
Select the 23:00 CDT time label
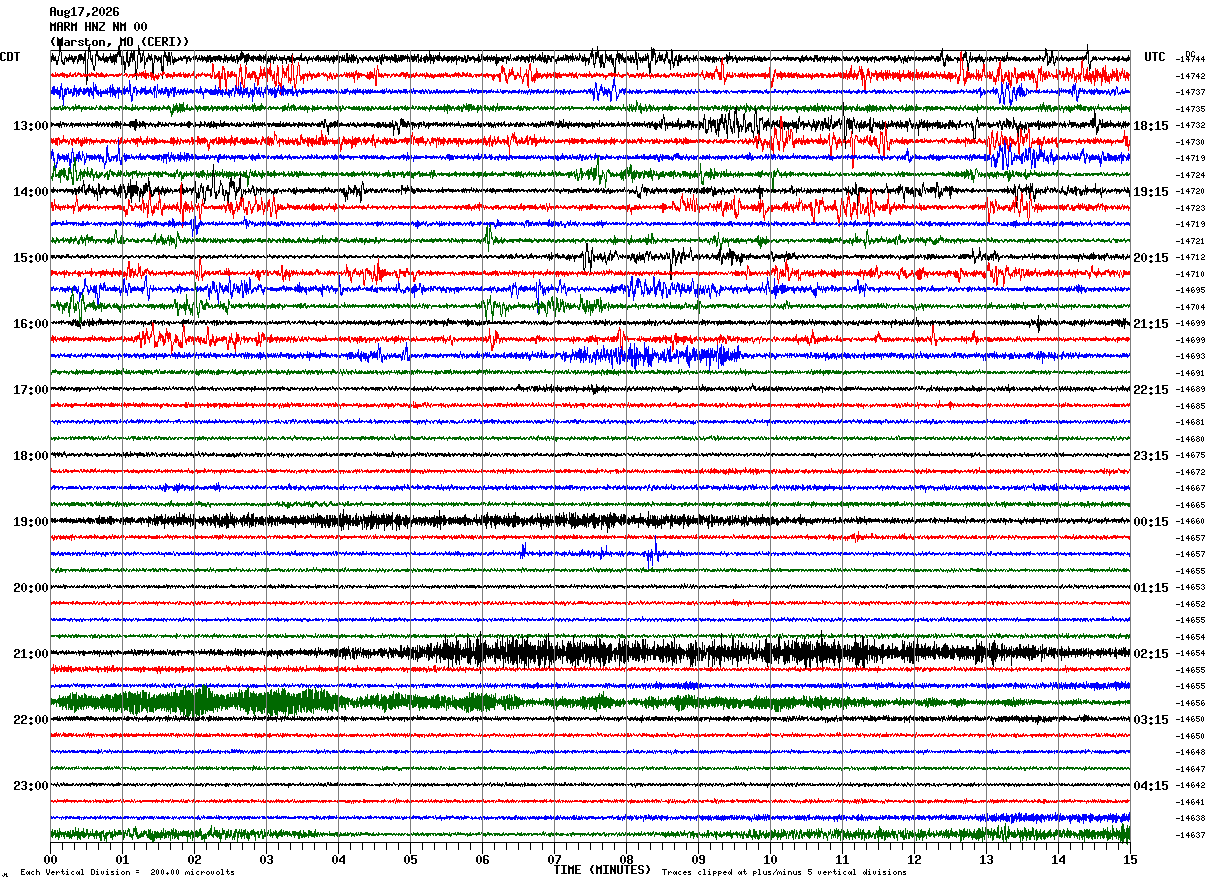click(x=31, y=786)
